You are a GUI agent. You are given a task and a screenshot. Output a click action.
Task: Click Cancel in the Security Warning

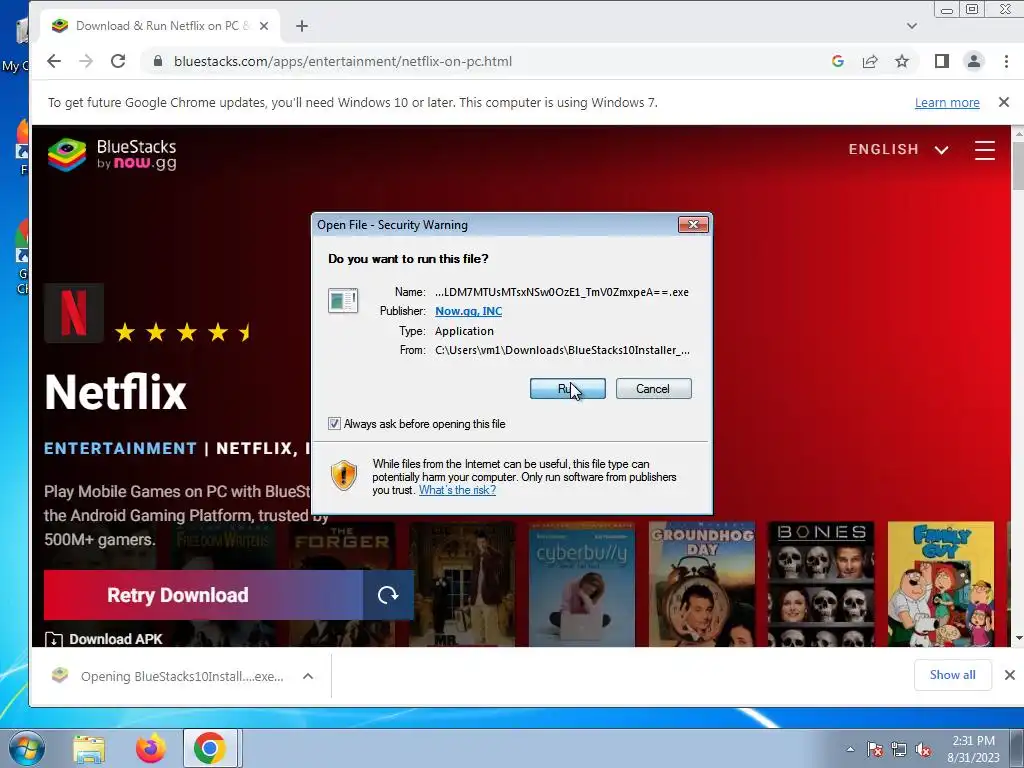(x=653, y=389)
